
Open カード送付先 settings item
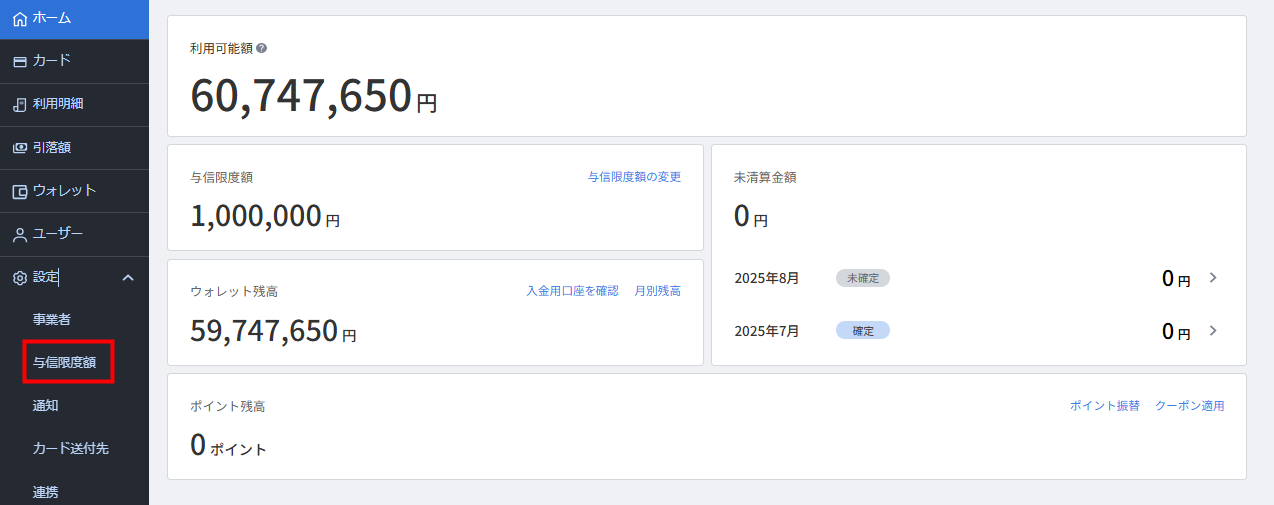pos(70,448)
